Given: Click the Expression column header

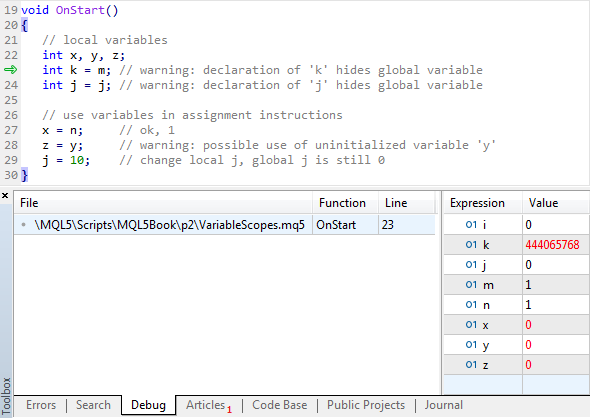Looking at the screenshot, I should [483, 203].
